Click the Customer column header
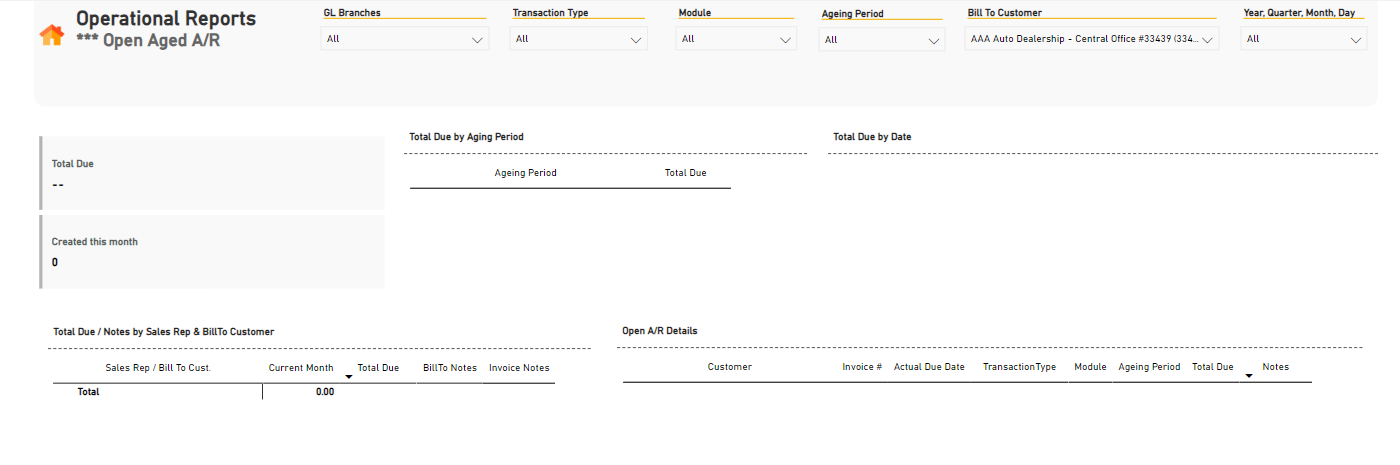1400x465 pixels. [730, 367]
